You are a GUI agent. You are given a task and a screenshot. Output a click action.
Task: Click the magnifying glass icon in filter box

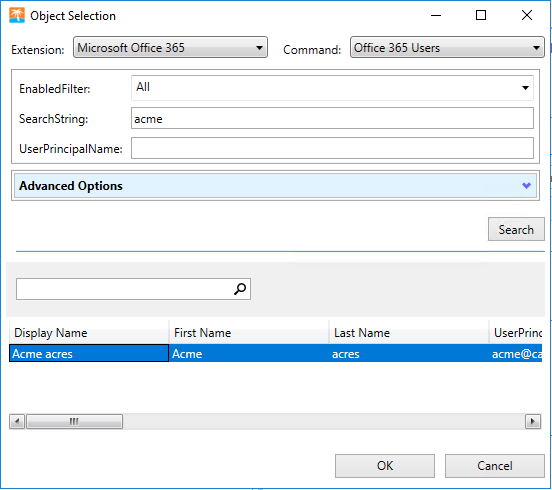pyautogui.click(x=240, y=289)
